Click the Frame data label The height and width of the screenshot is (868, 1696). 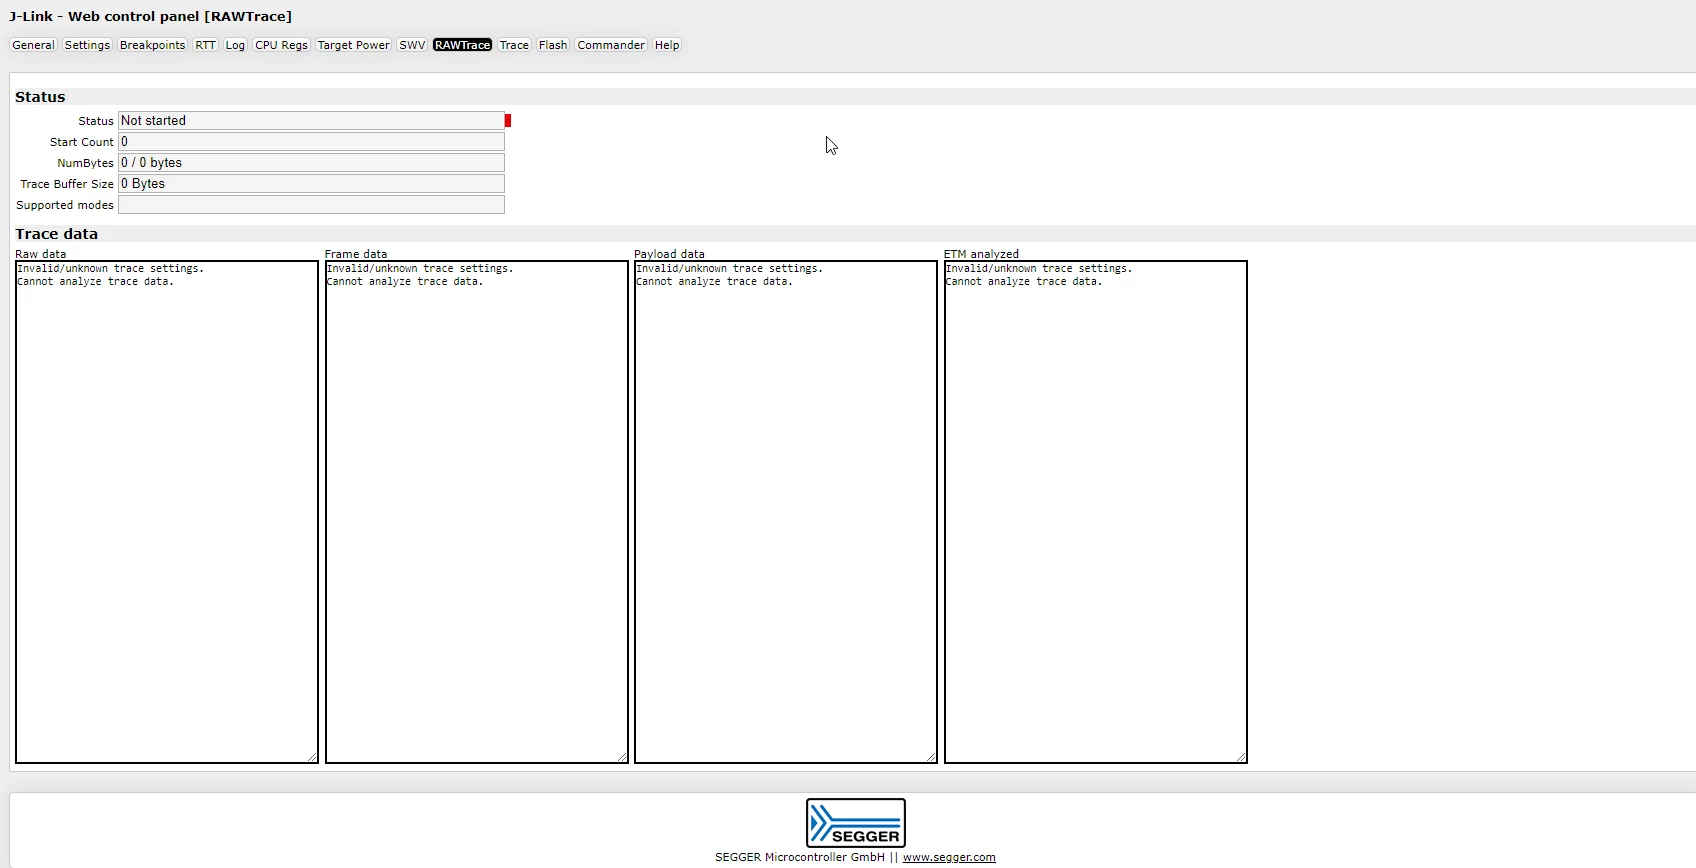click(x=356, y=254)
